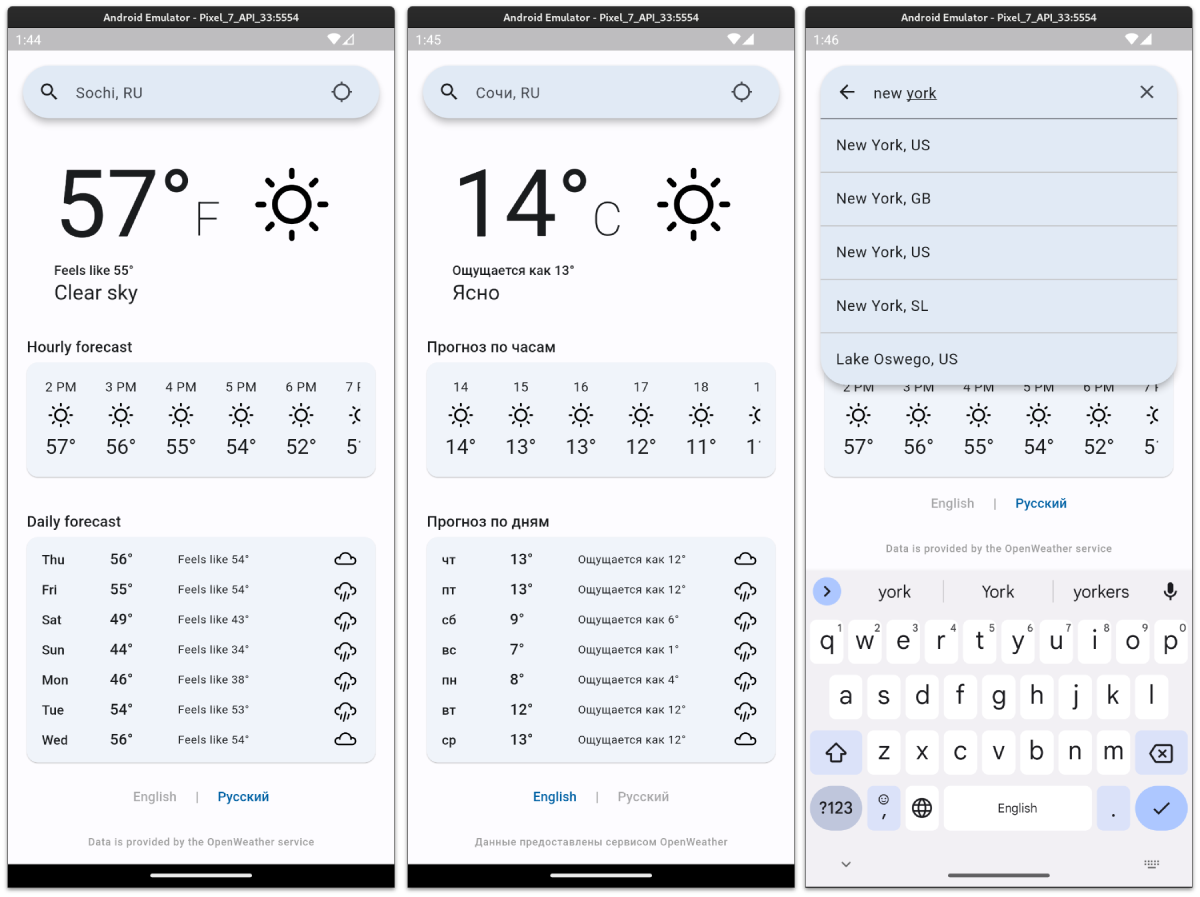1200x897 pixels.
Task: Pick lowercase "york" keyboard suggestion
Action: point(894,592)
